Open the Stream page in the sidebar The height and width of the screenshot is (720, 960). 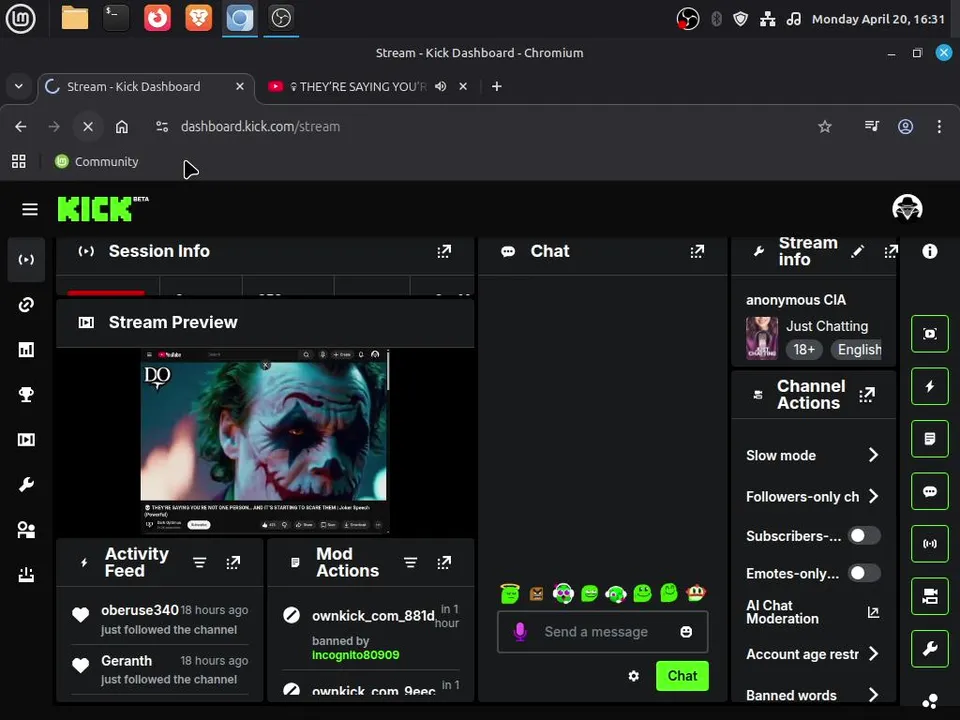(26, 260)
